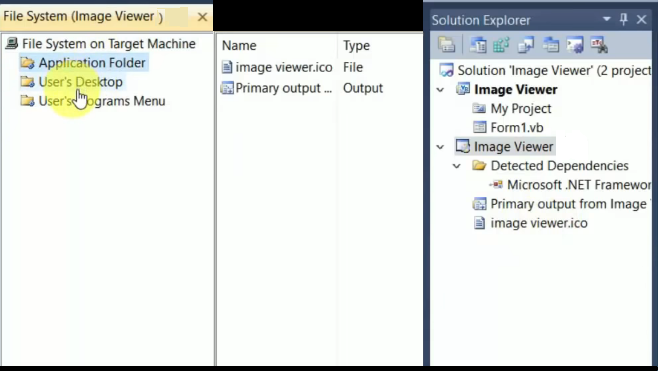Viewport: 659px width, 371px height.
Task: Click the User's Desktop folder icon
Action: [27, 82]
